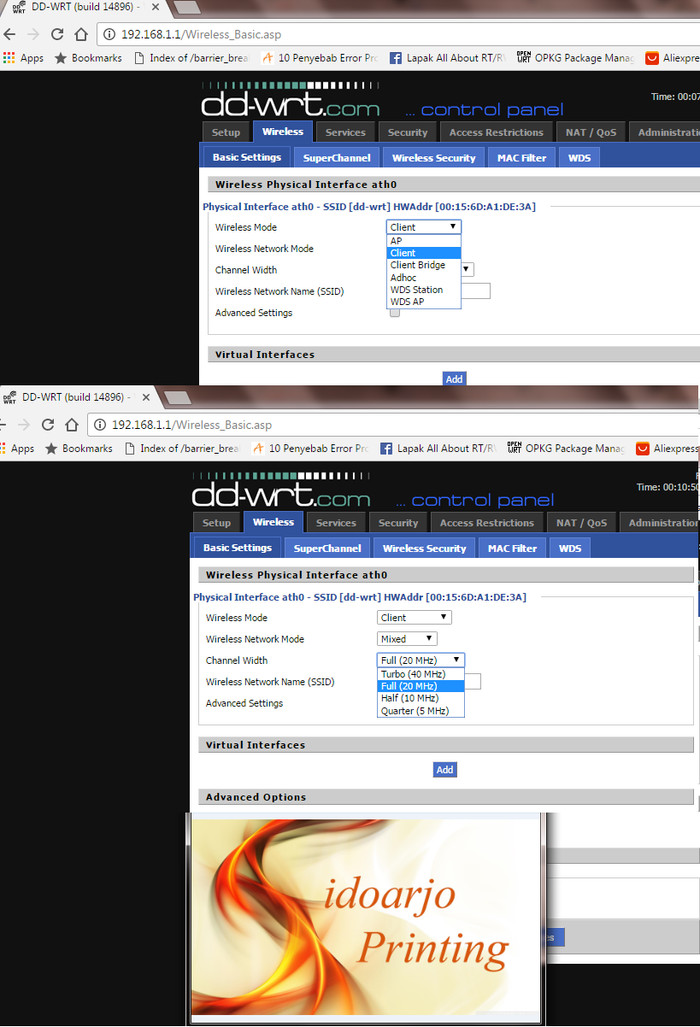Click reload icon in lower browser window
This screenshot has height=1027, width=700.
point(48,424)
